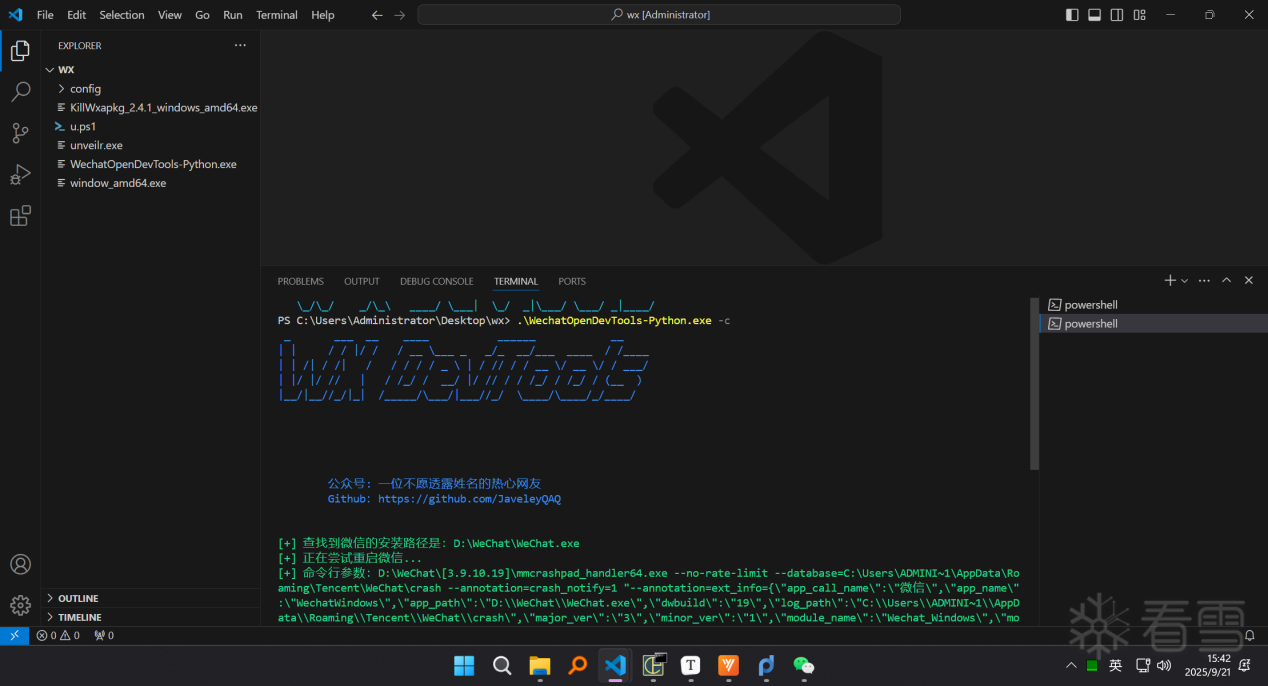Click the VS Code logo icon
The image size is (1268, 686).
(15, 15)
